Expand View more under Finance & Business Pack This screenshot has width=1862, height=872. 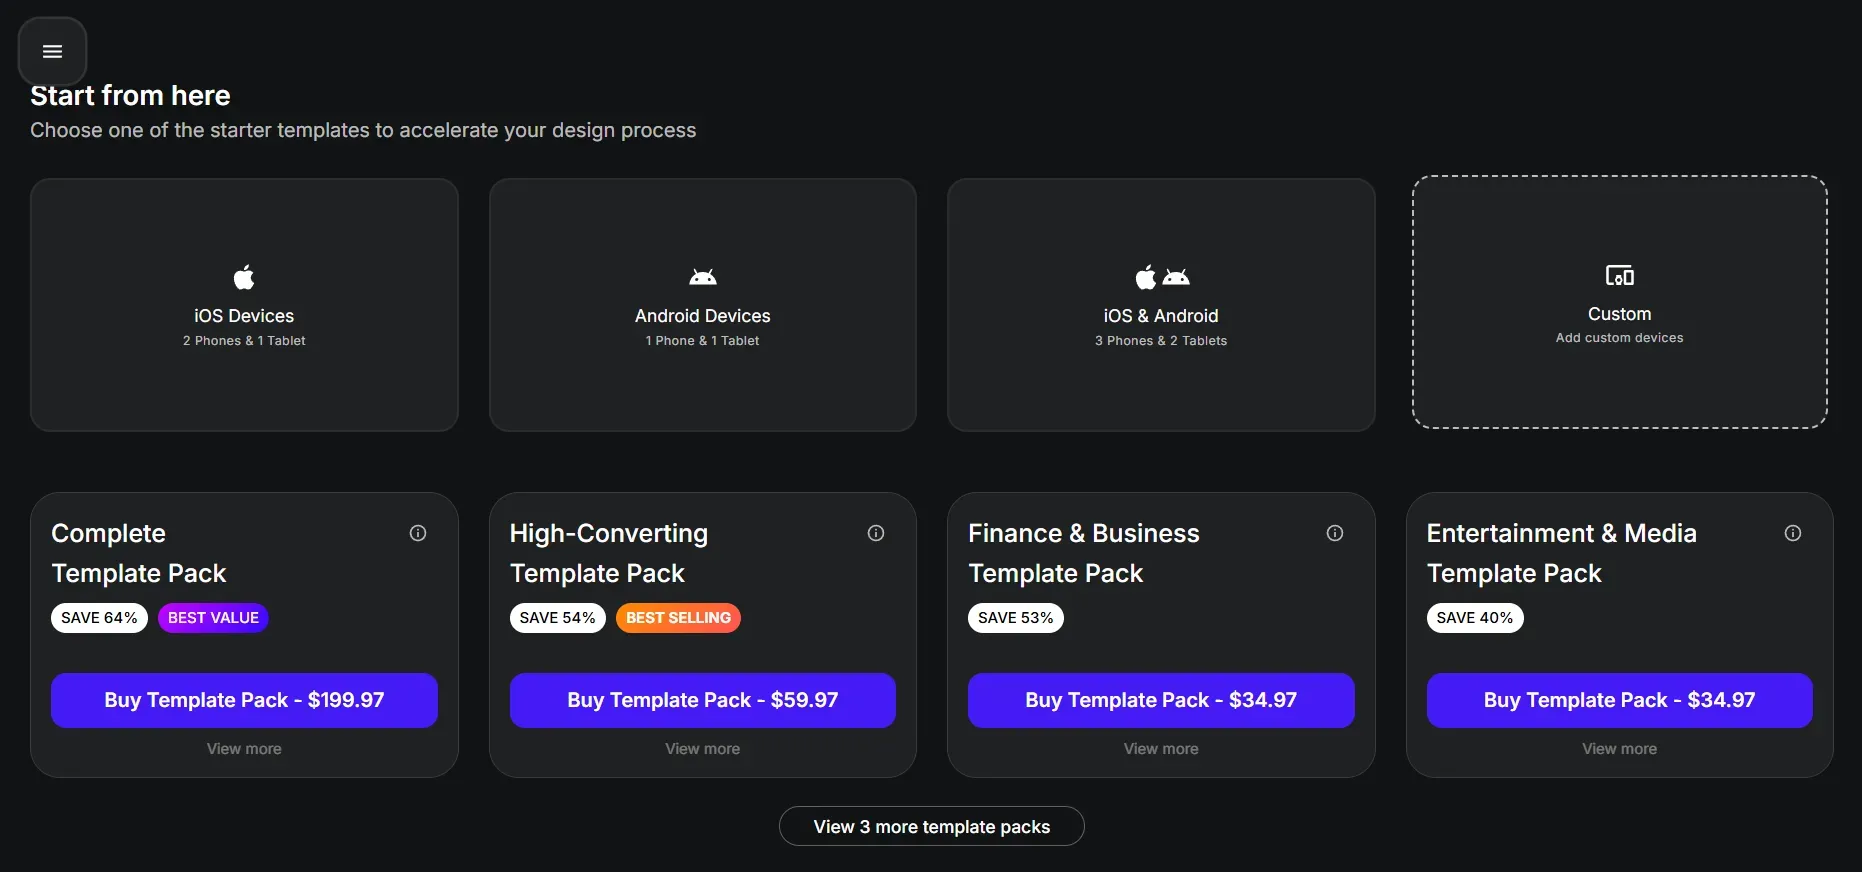coord(1161,749)
